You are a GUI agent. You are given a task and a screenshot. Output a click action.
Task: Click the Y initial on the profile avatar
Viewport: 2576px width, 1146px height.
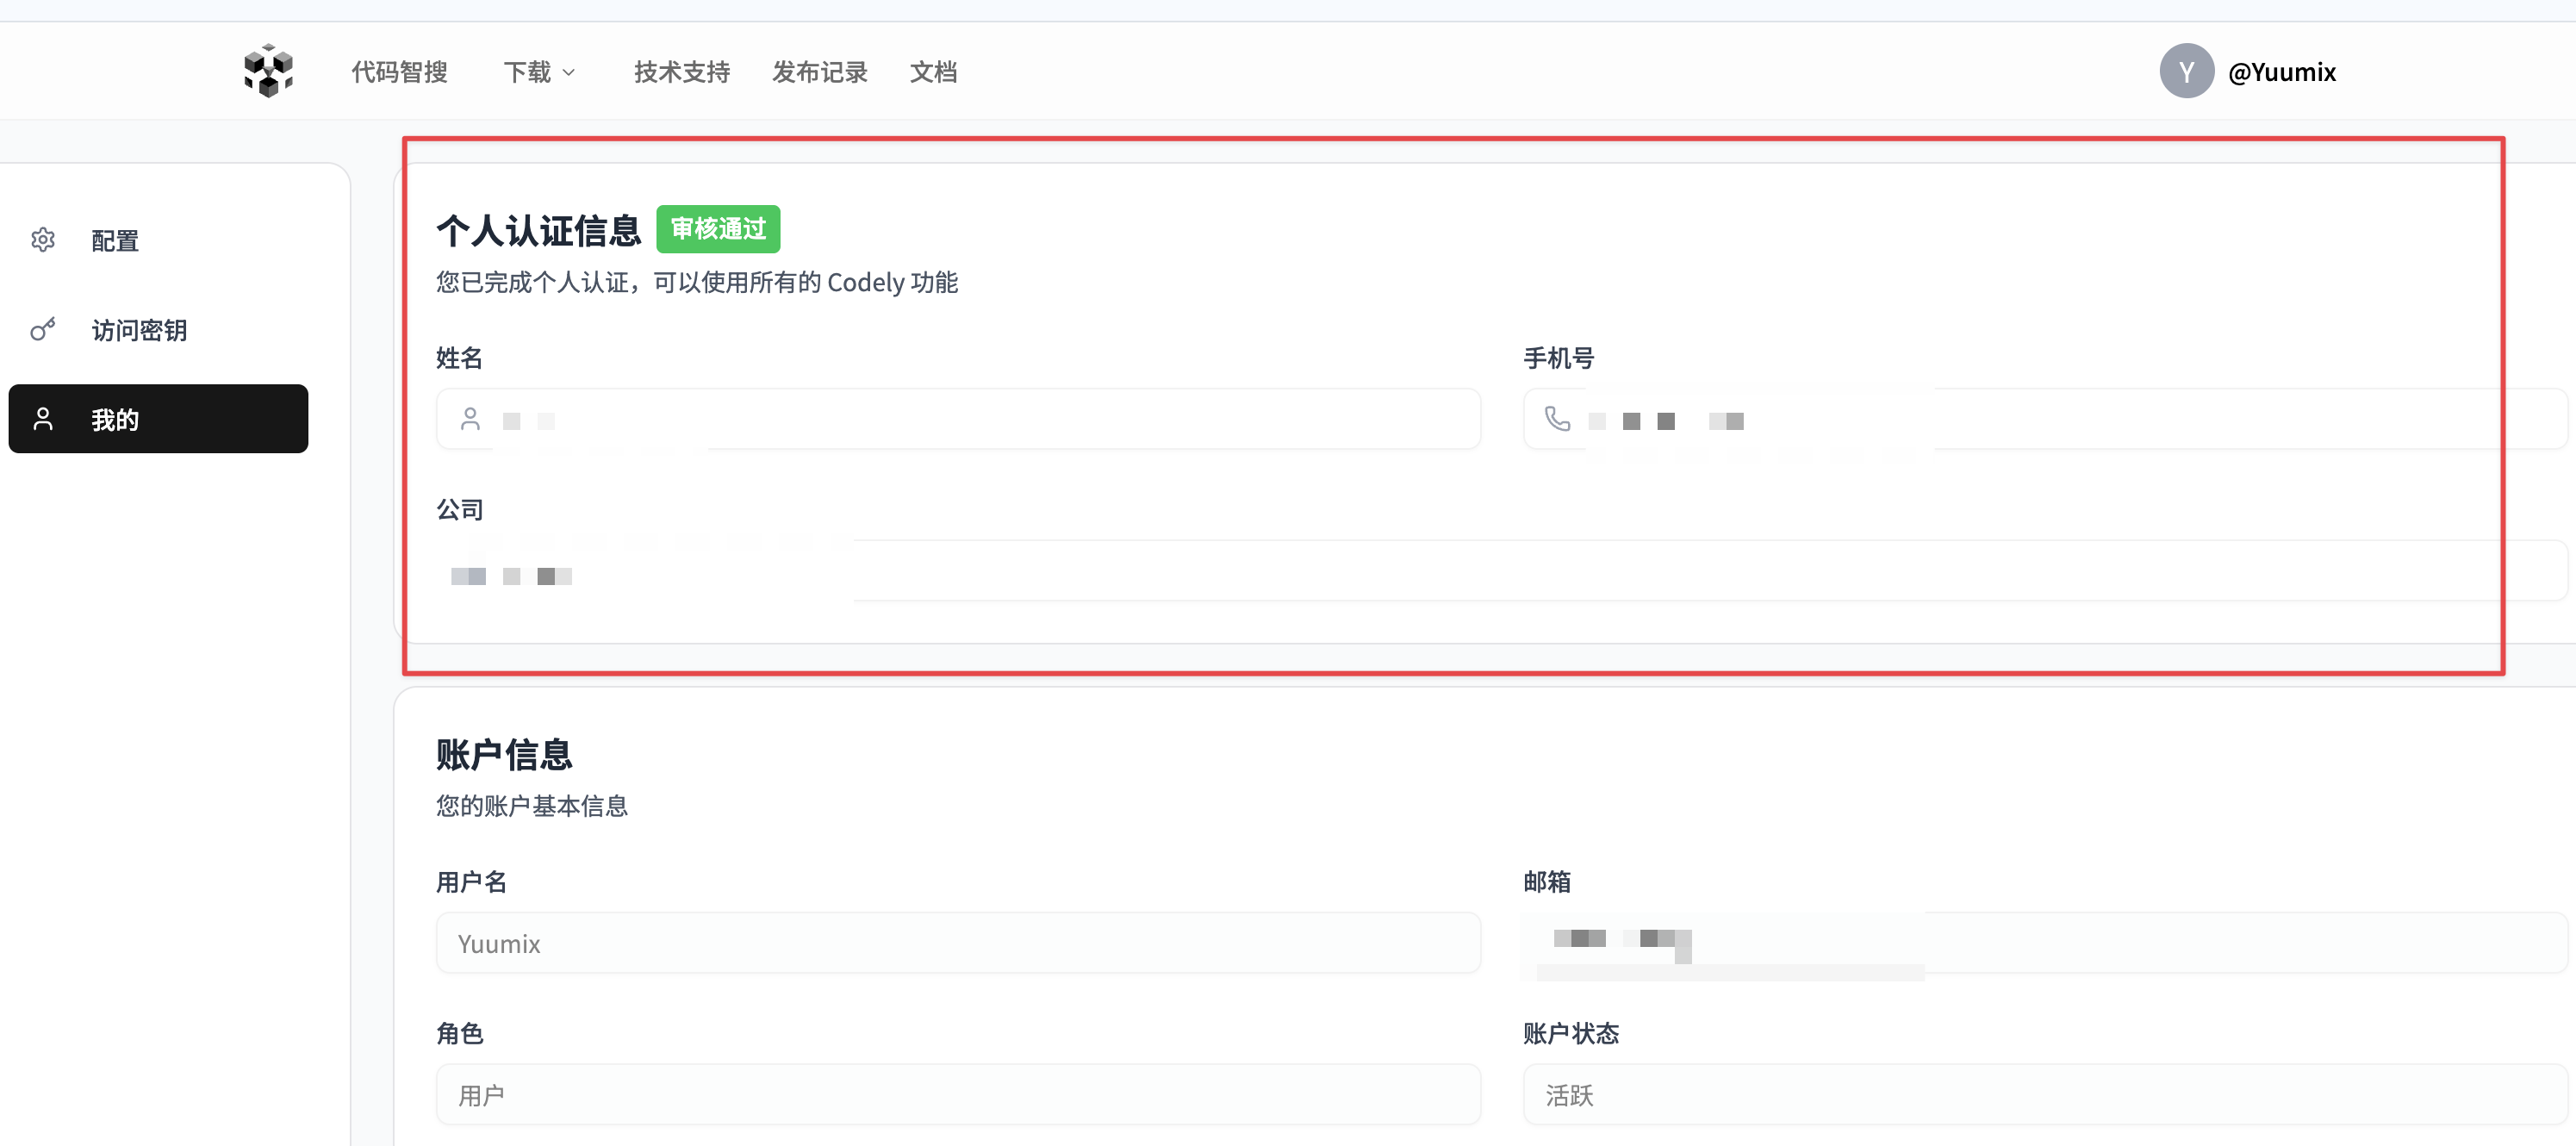2187,70
